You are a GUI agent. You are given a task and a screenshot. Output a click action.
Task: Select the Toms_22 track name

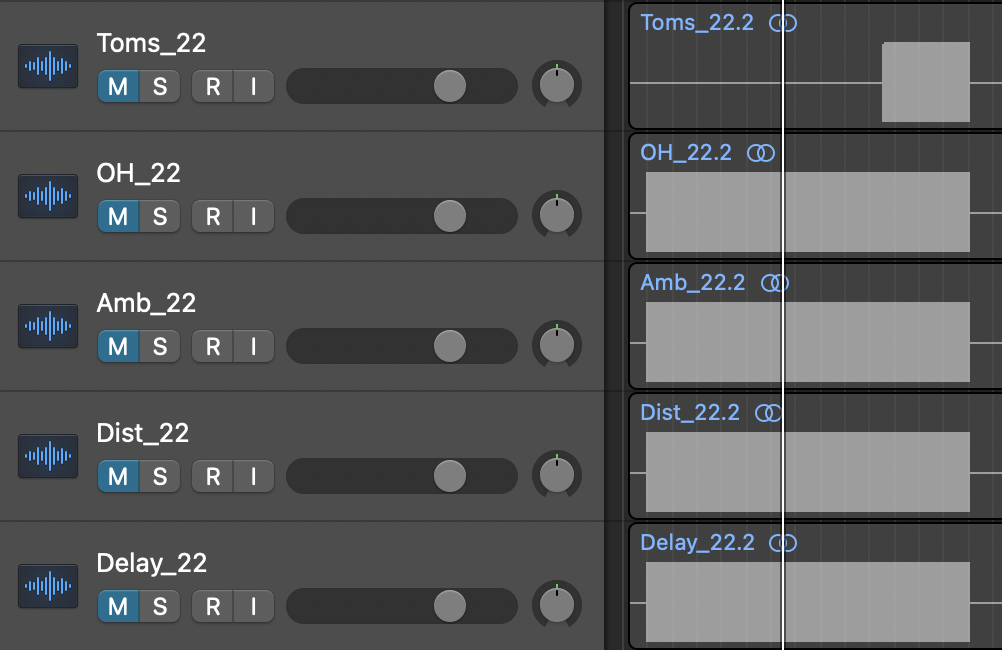point(151,43)
